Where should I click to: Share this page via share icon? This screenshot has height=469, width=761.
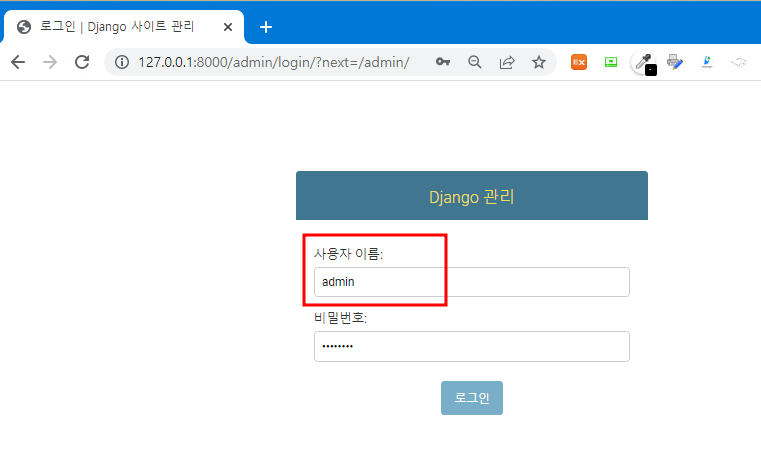click(x=507, y=62)
